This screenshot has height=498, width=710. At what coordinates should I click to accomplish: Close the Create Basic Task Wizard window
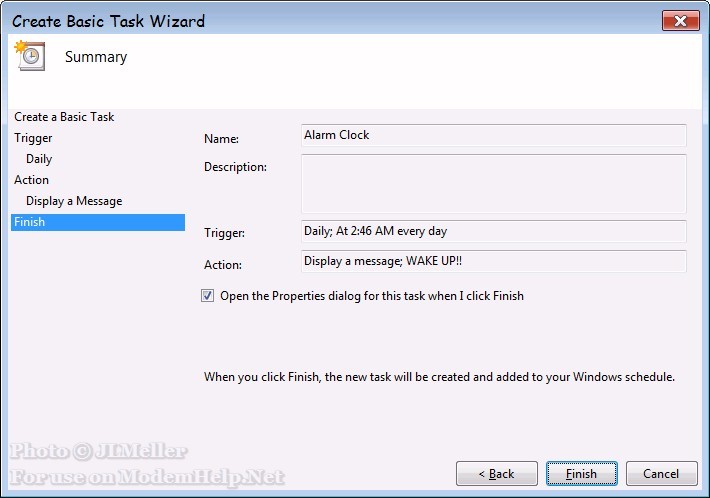(x=680, y=21)
